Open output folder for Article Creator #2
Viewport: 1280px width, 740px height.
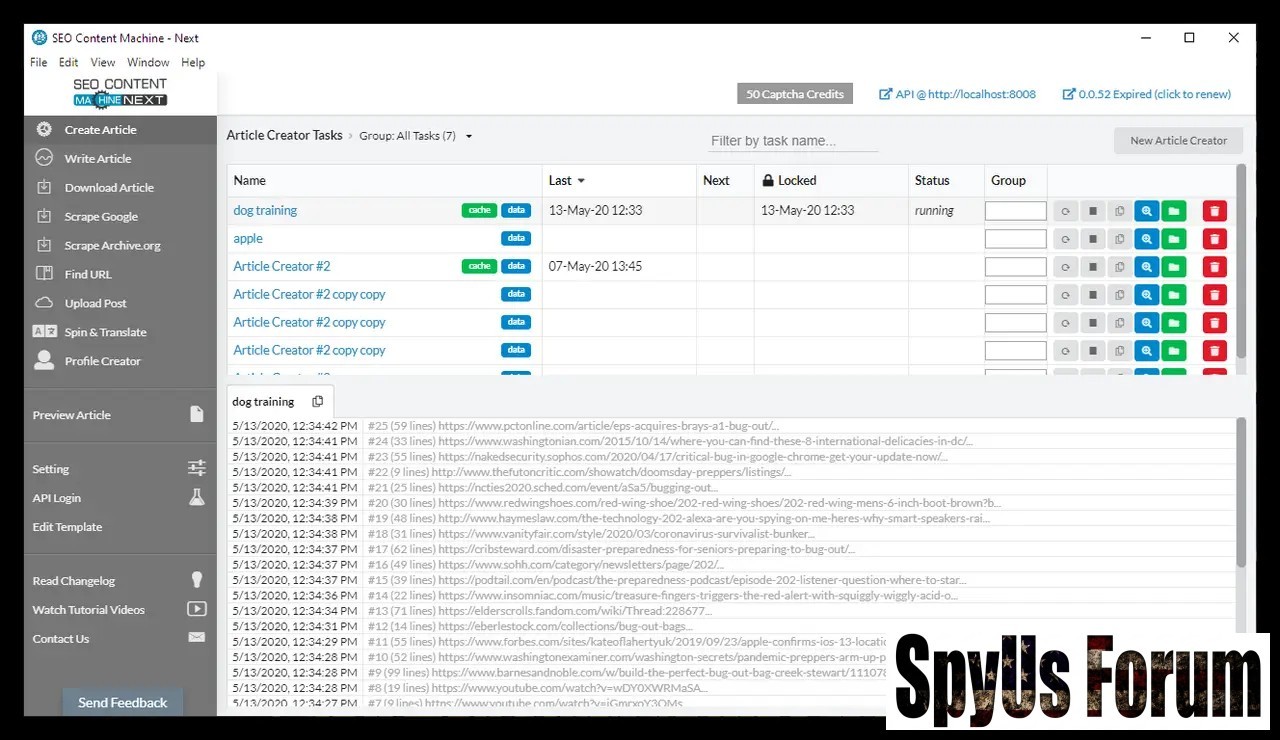(1173, 267)
